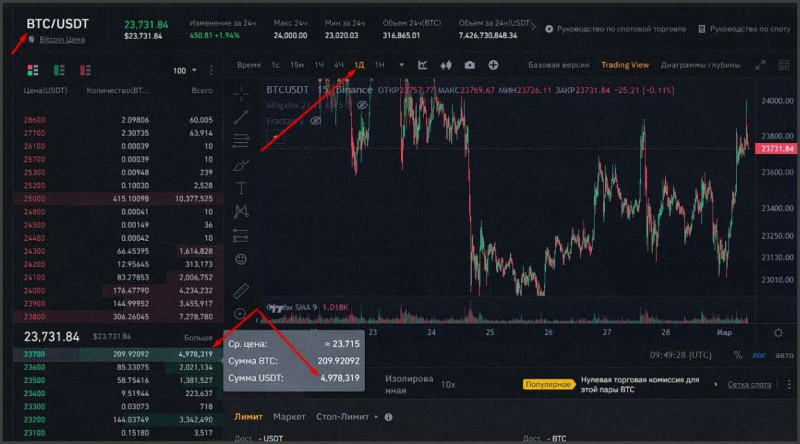Select Лимит order tab
This screenshot has height=444, width=800.
[x=248, y=417]
